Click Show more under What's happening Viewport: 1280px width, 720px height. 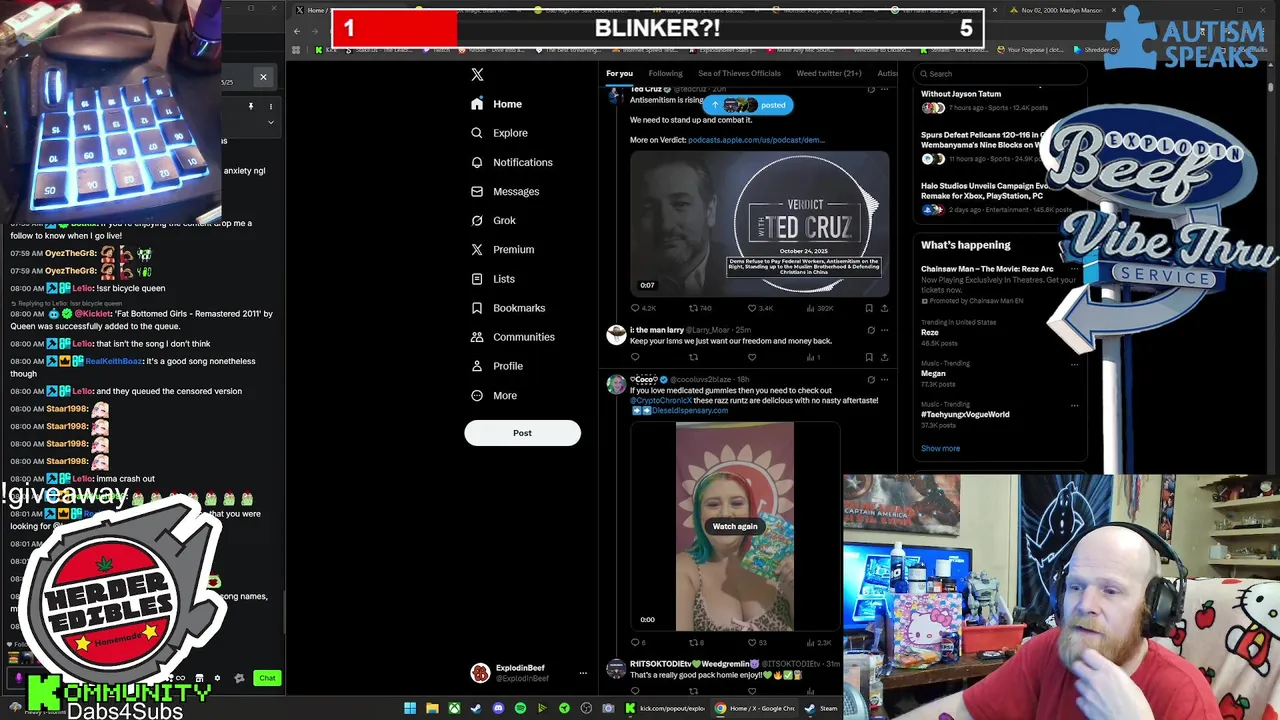[x=940, y=449]
